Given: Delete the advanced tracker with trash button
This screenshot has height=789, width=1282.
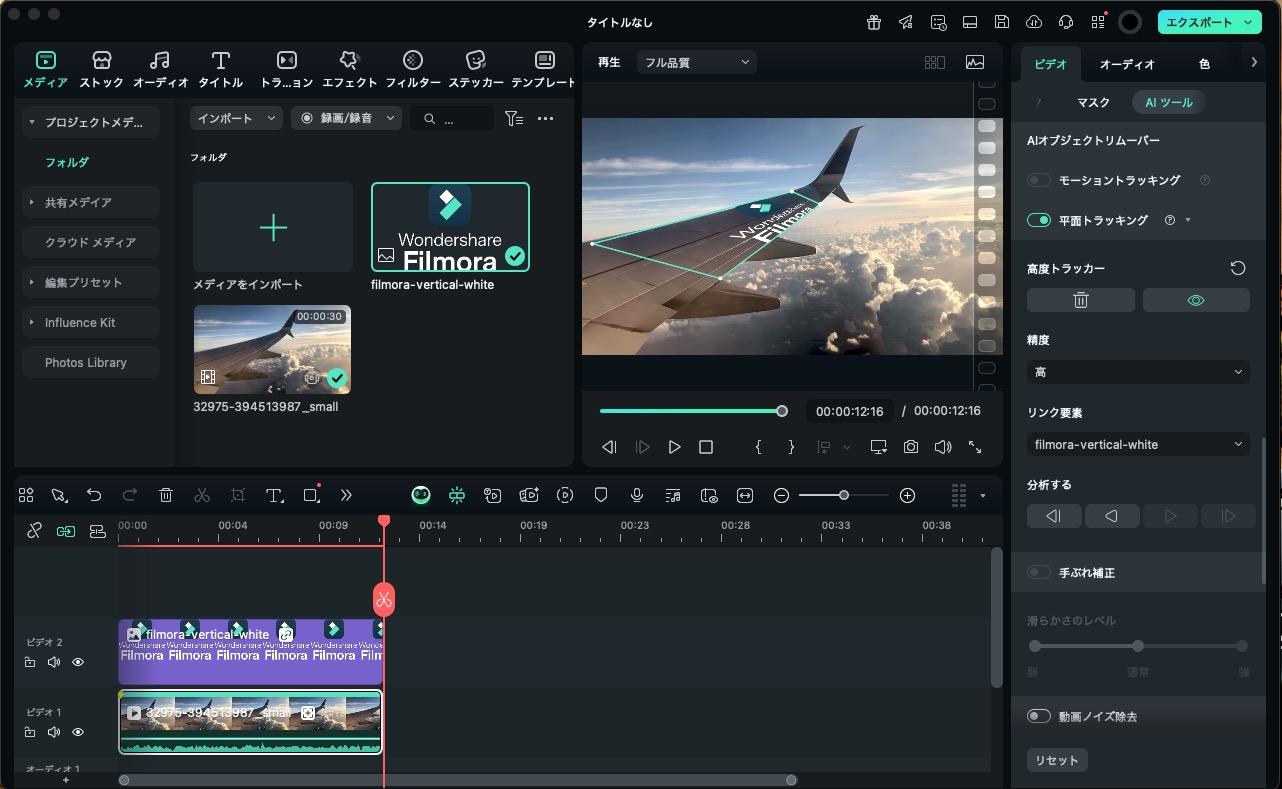Looking at the screenshot, I should (x=1081, y=300).
